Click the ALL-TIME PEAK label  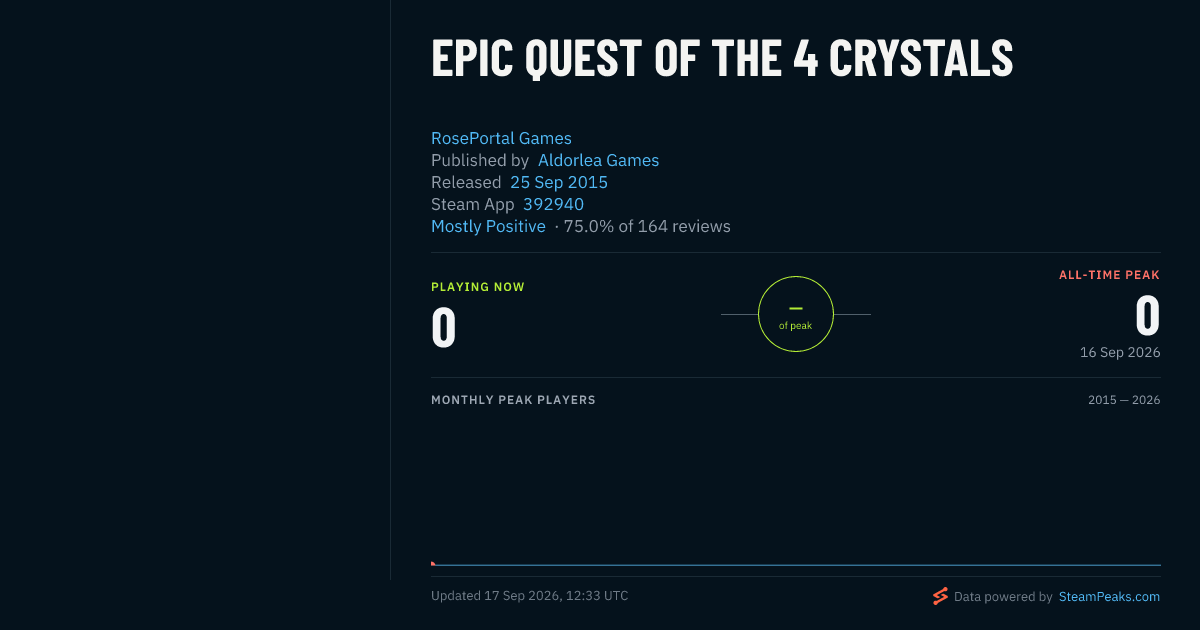click(1110, 275)
